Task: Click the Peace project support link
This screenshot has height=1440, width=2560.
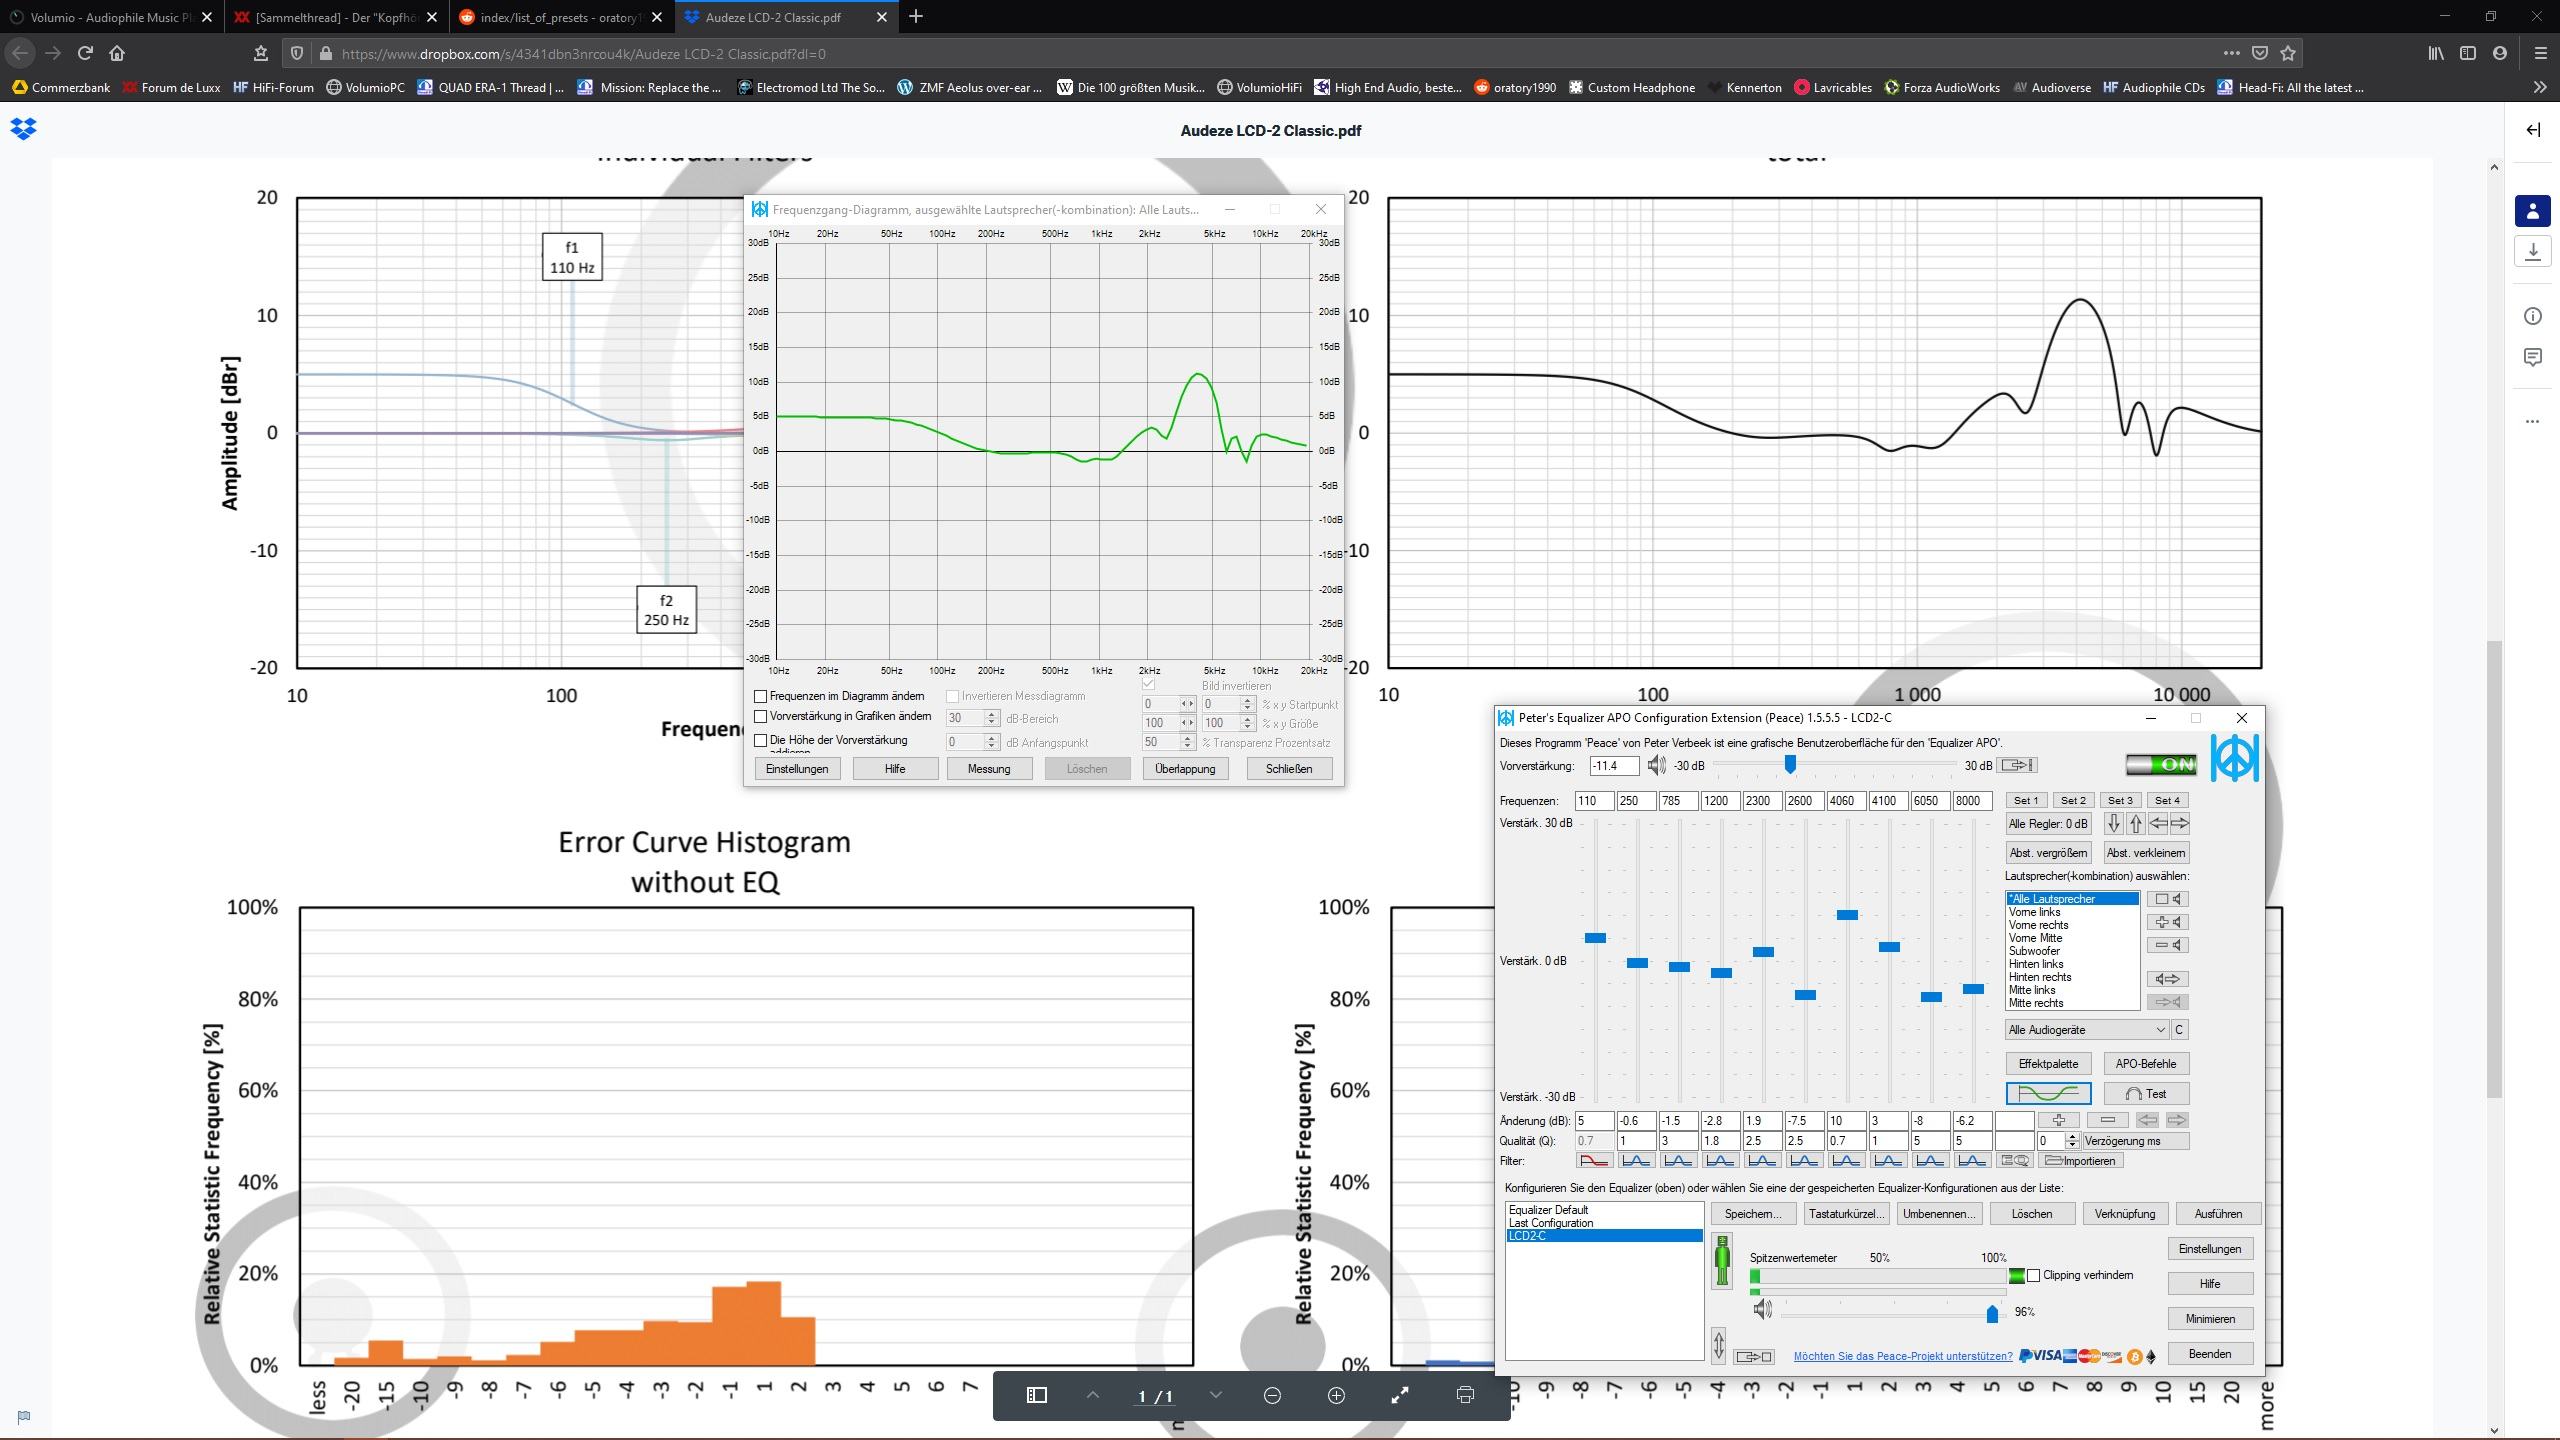Action: (x=1902, y=1357)
